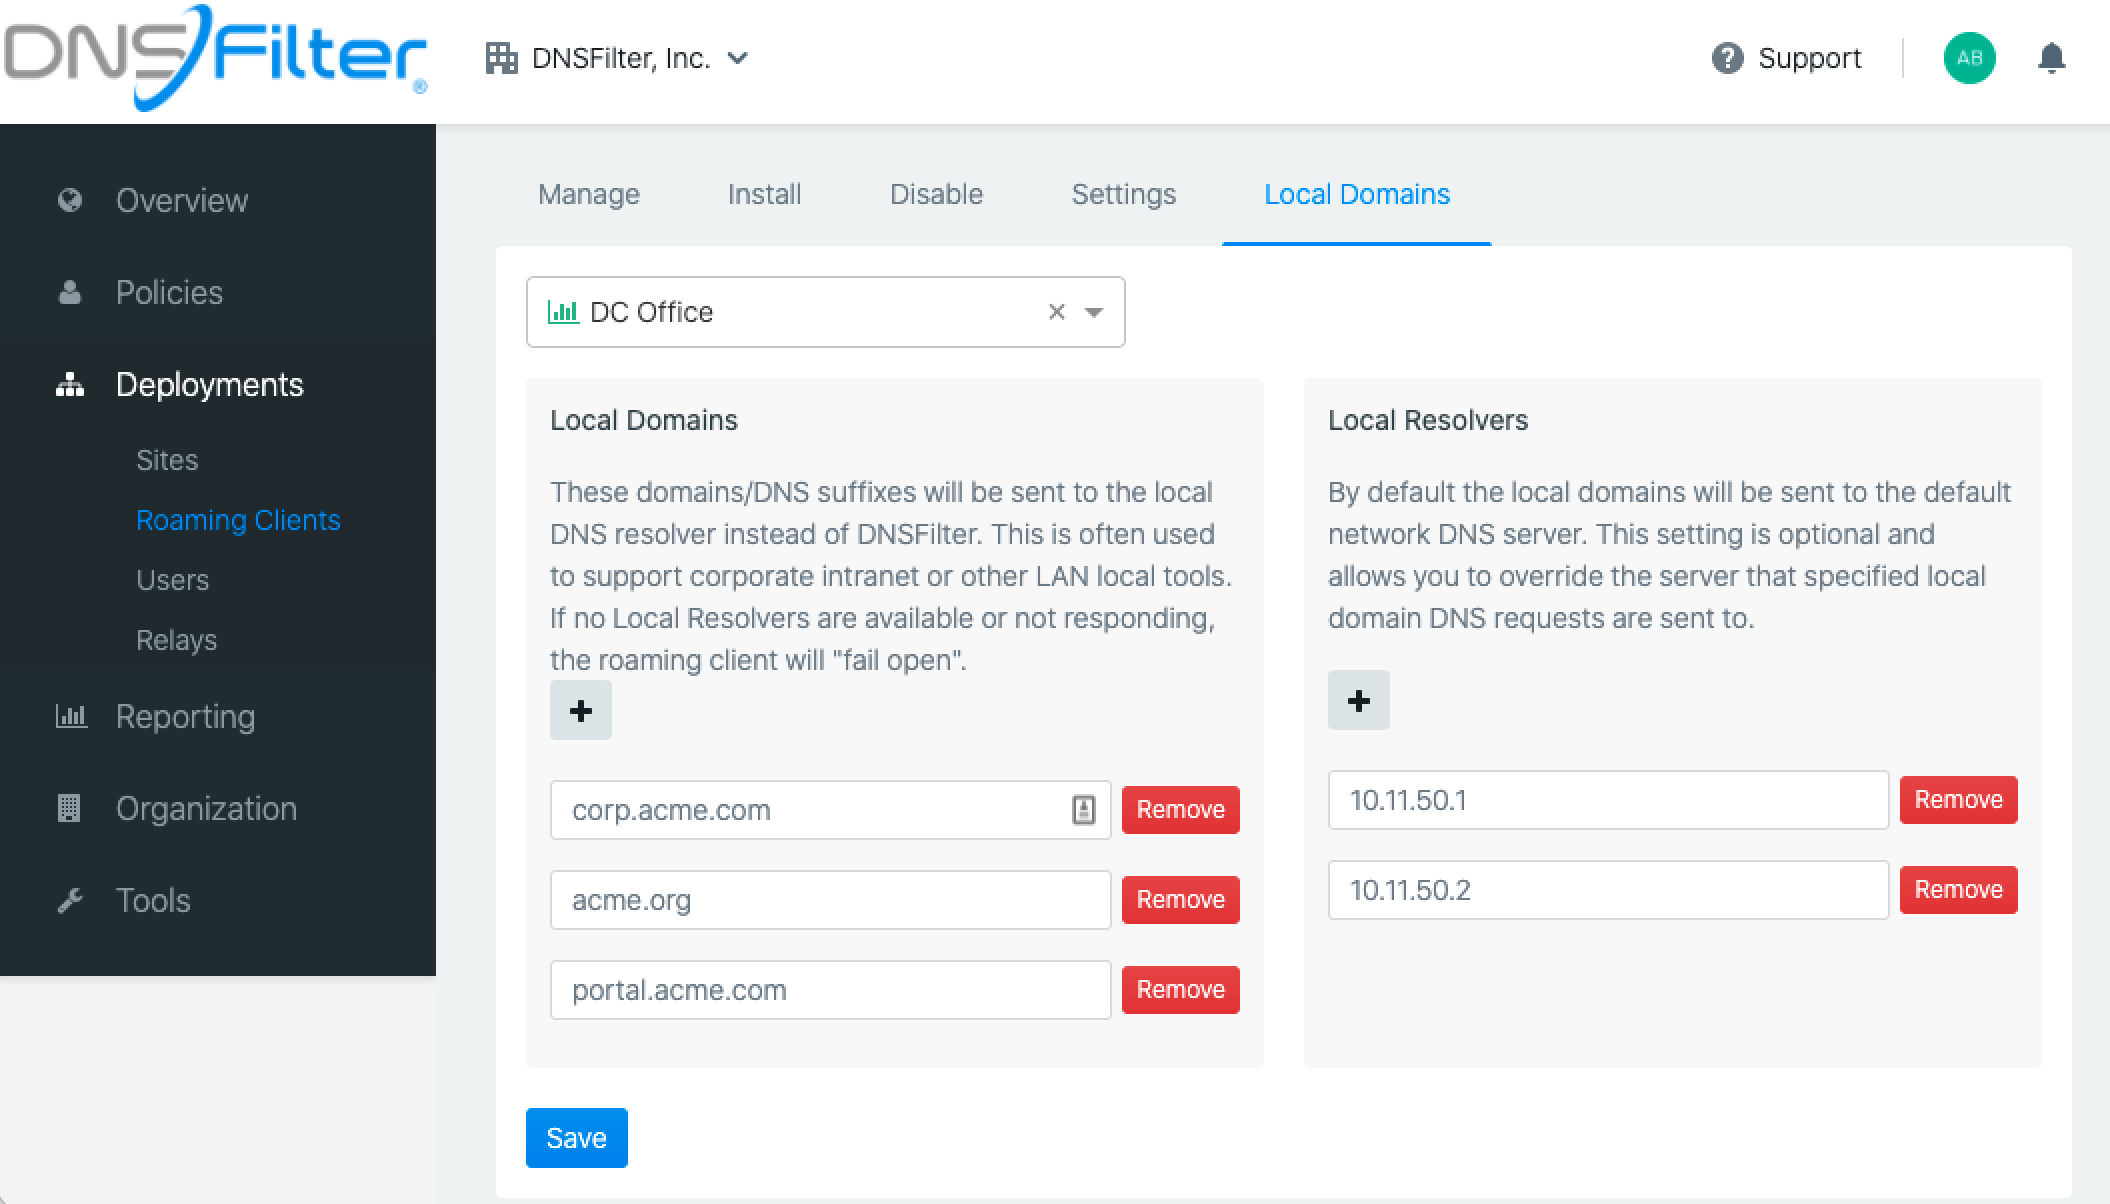Expand the DC Office site dropdown arrow
Screen dimensions: 2110x1204
click(1094, 312)
